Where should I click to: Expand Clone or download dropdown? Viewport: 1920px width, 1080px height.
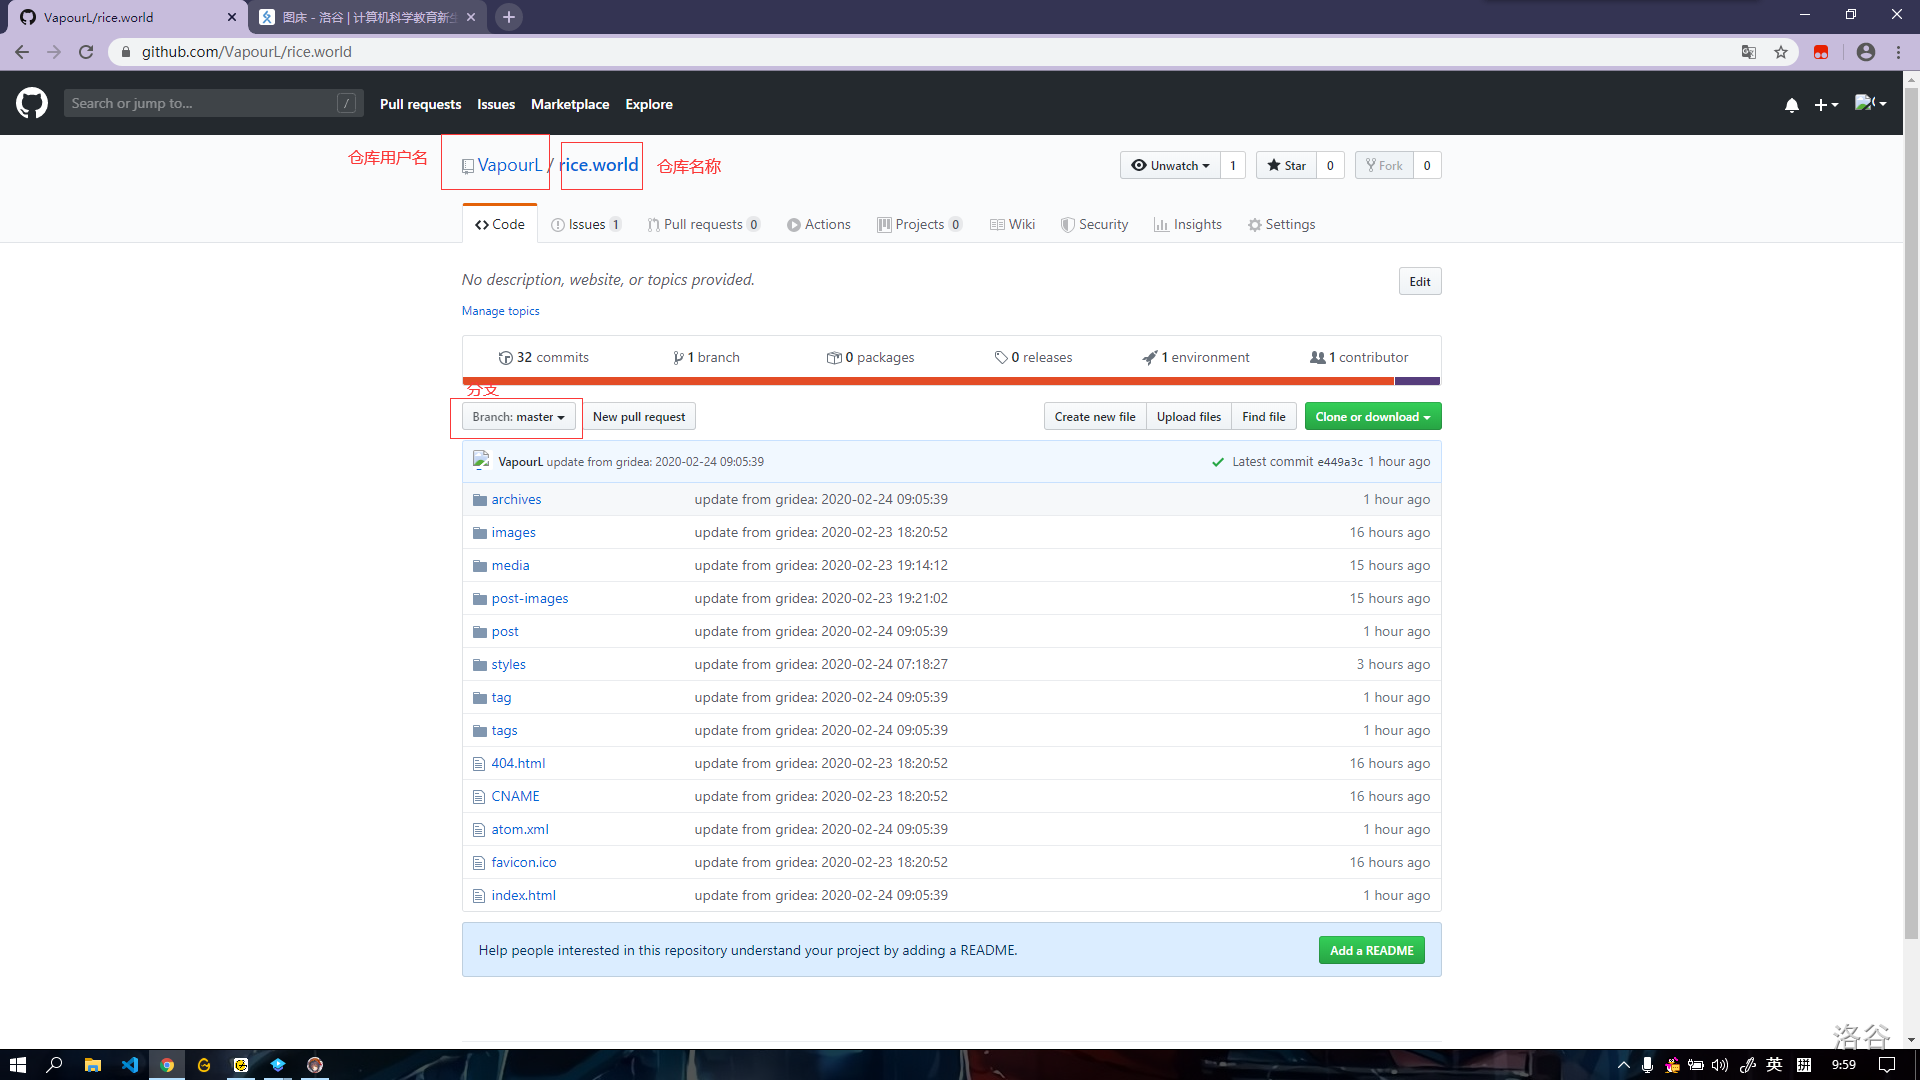1373,417
